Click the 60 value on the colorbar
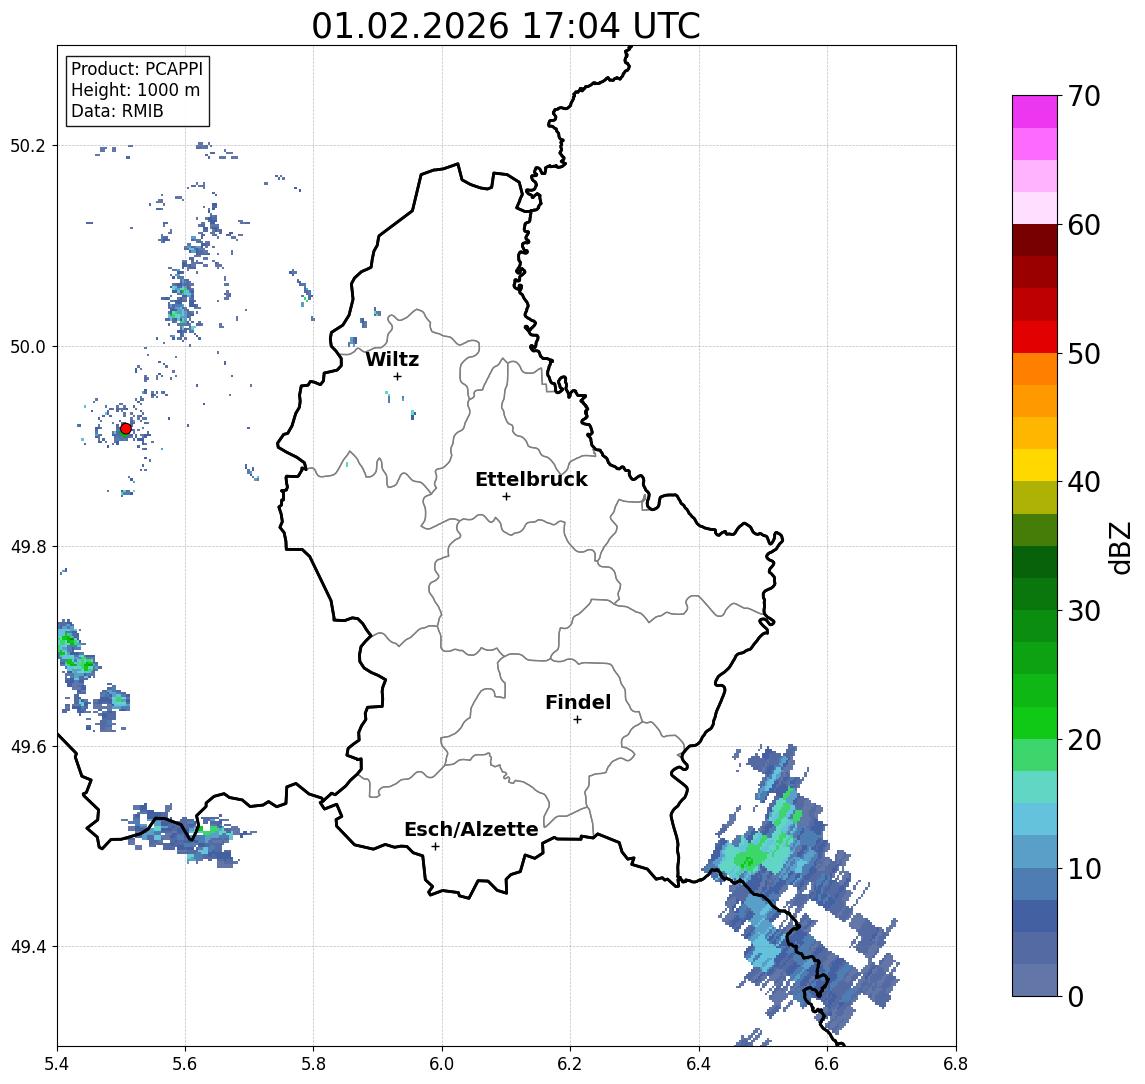 pos(1084,225)
